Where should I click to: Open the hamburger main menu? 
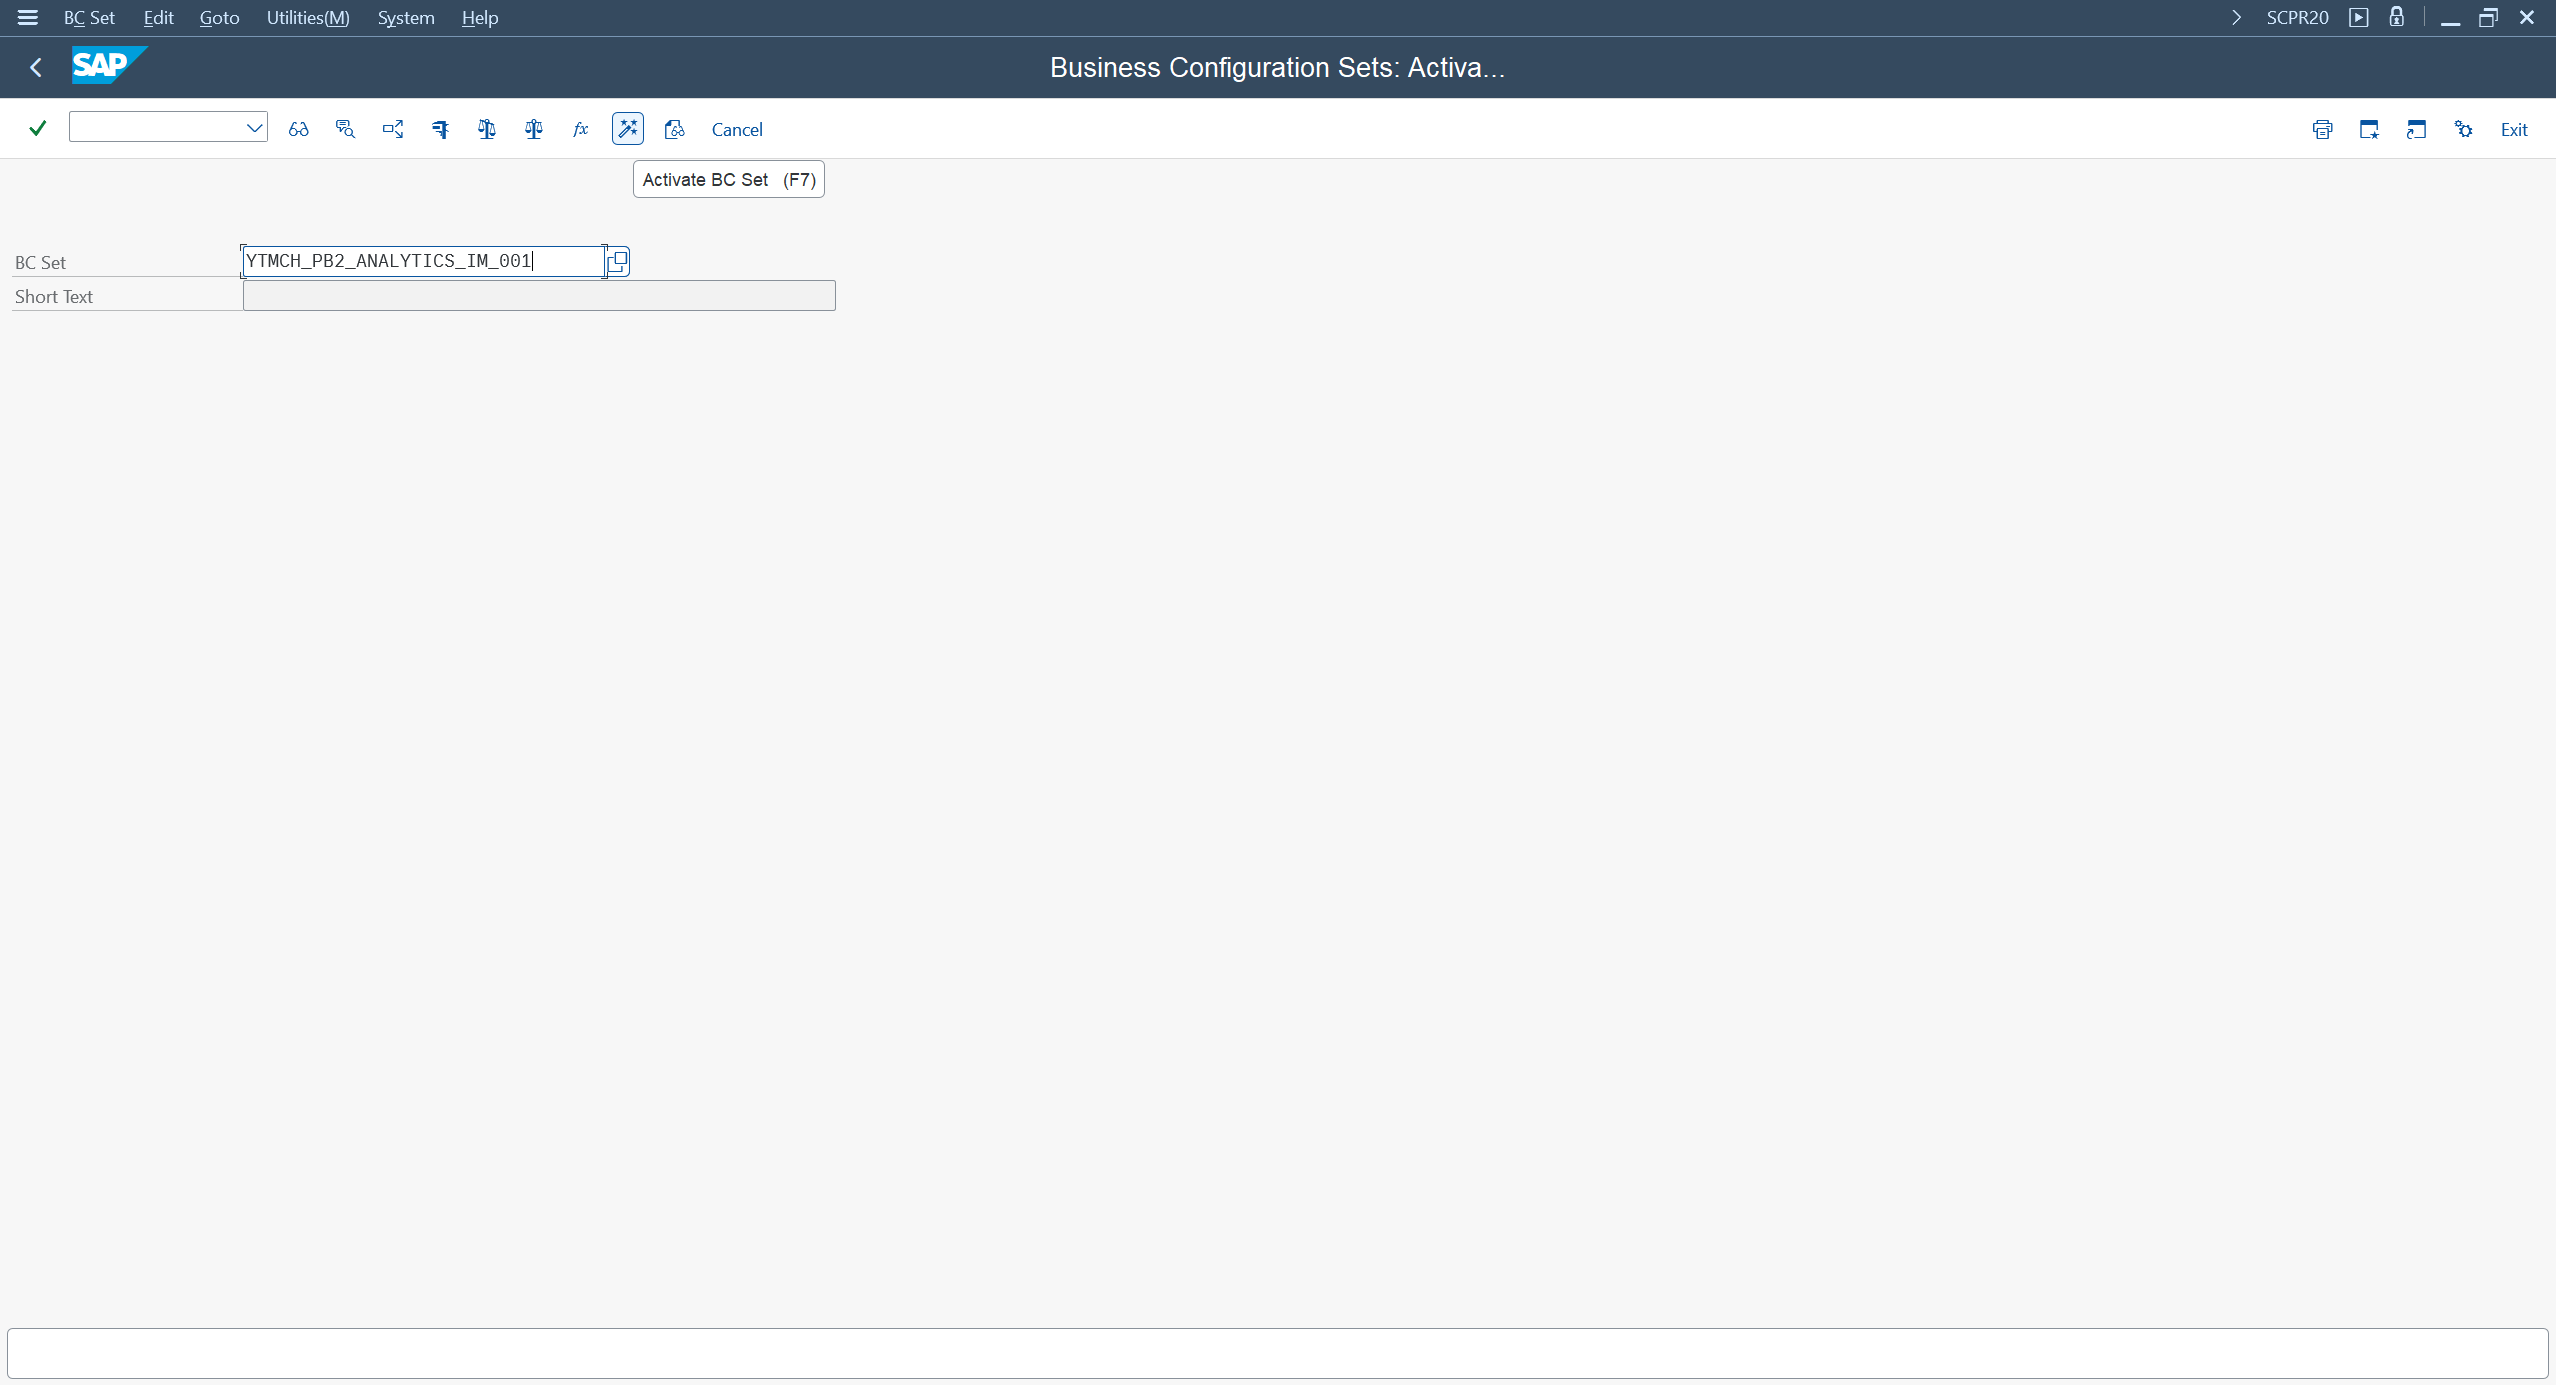coord(27,18)
